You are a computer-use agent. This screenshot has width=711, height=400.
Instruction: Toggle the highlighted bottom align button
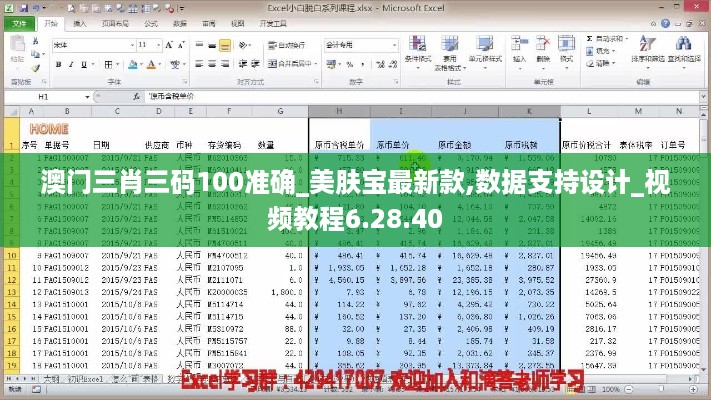225,45
